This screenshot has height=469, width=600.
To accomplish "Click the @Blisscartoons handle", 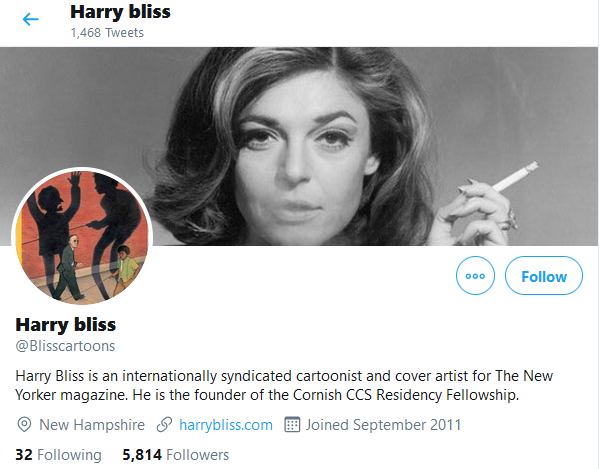I will coord(65,346).
